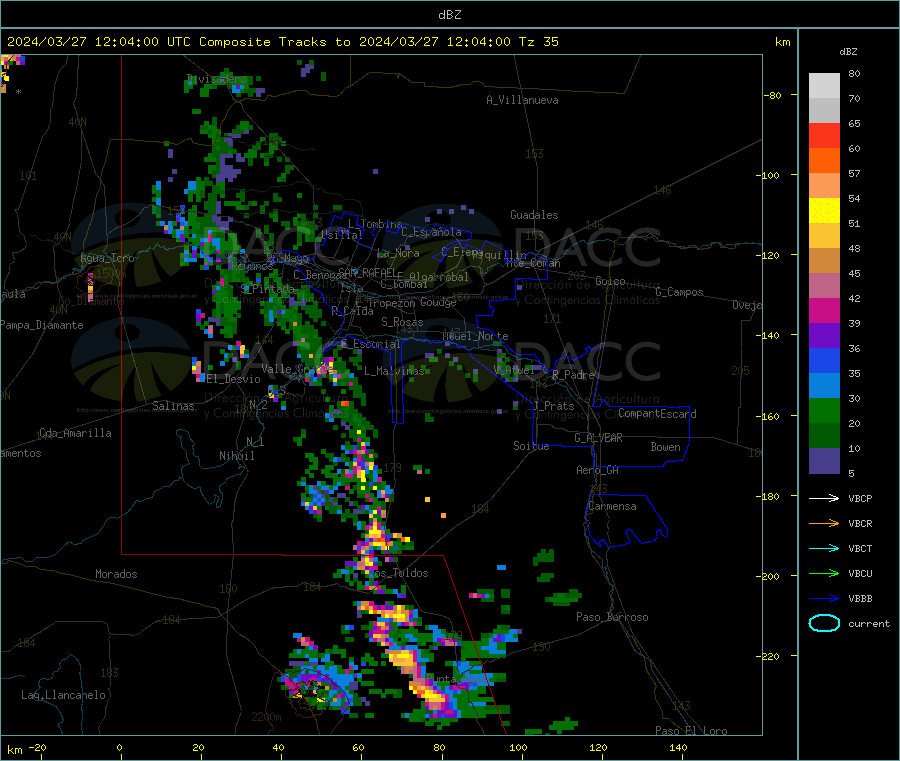Click the Cda_Amarilla map label
The image size is (900, 761).
[75, 433]
